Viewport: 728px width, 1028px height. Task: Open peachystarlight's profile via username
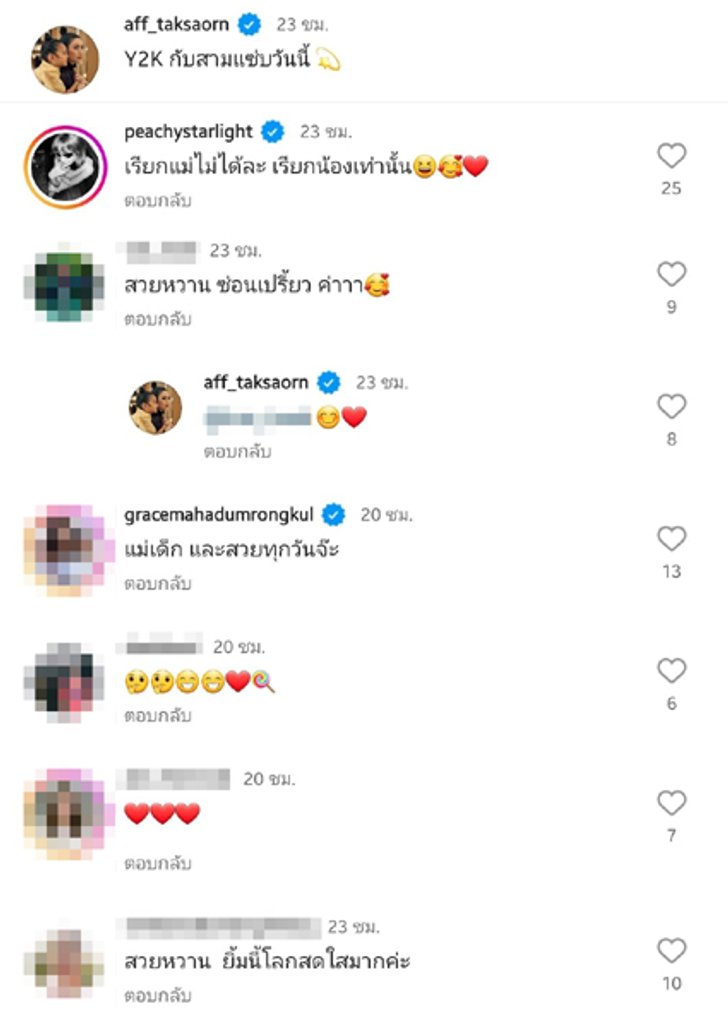[x=188, y=132]
